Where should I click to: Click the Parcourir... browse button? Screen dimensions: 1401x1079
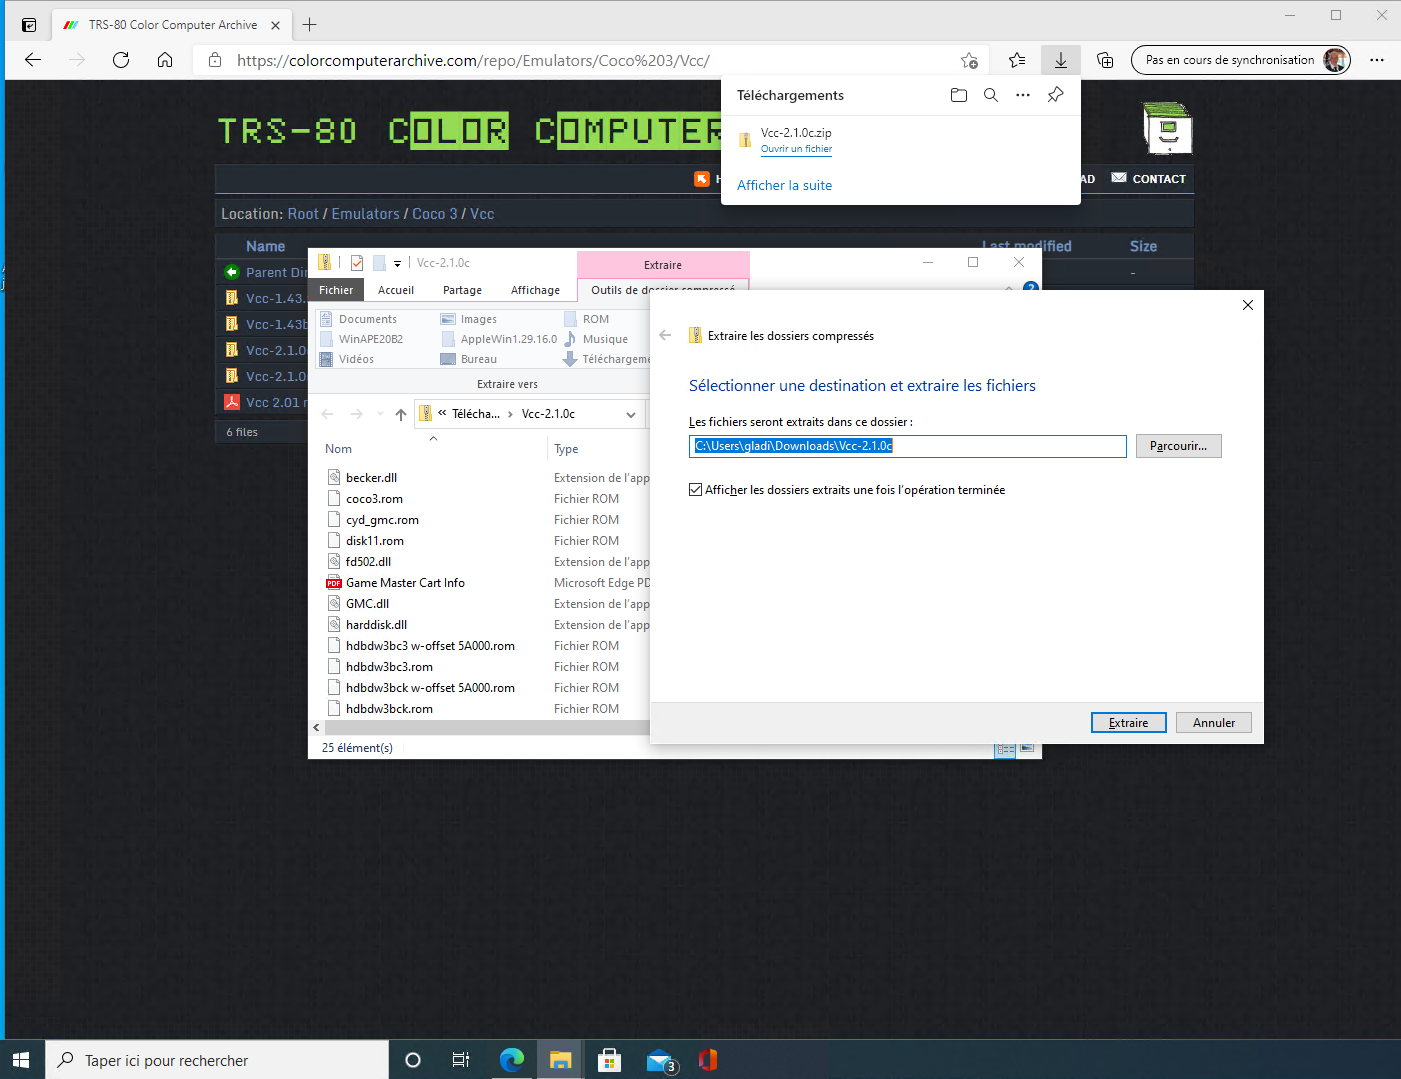(x=1178, y=446)
